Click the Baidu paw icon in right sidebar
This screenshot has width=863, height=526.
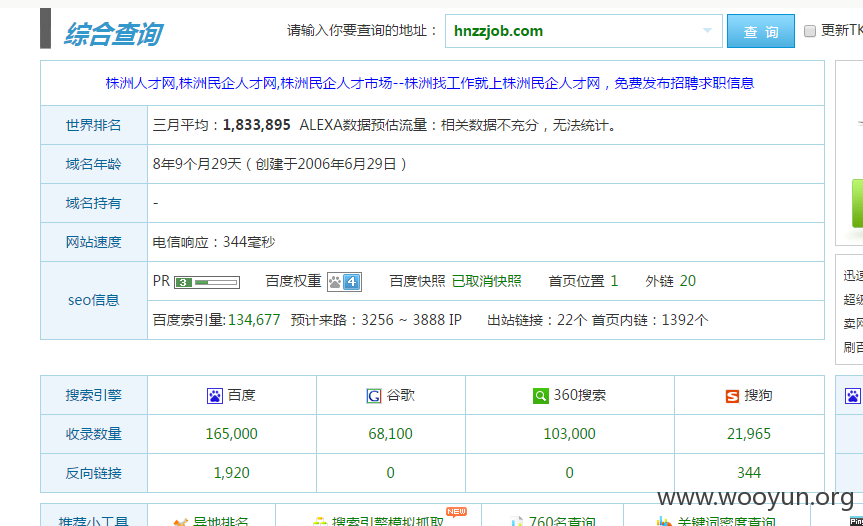[x=853, y=396]
